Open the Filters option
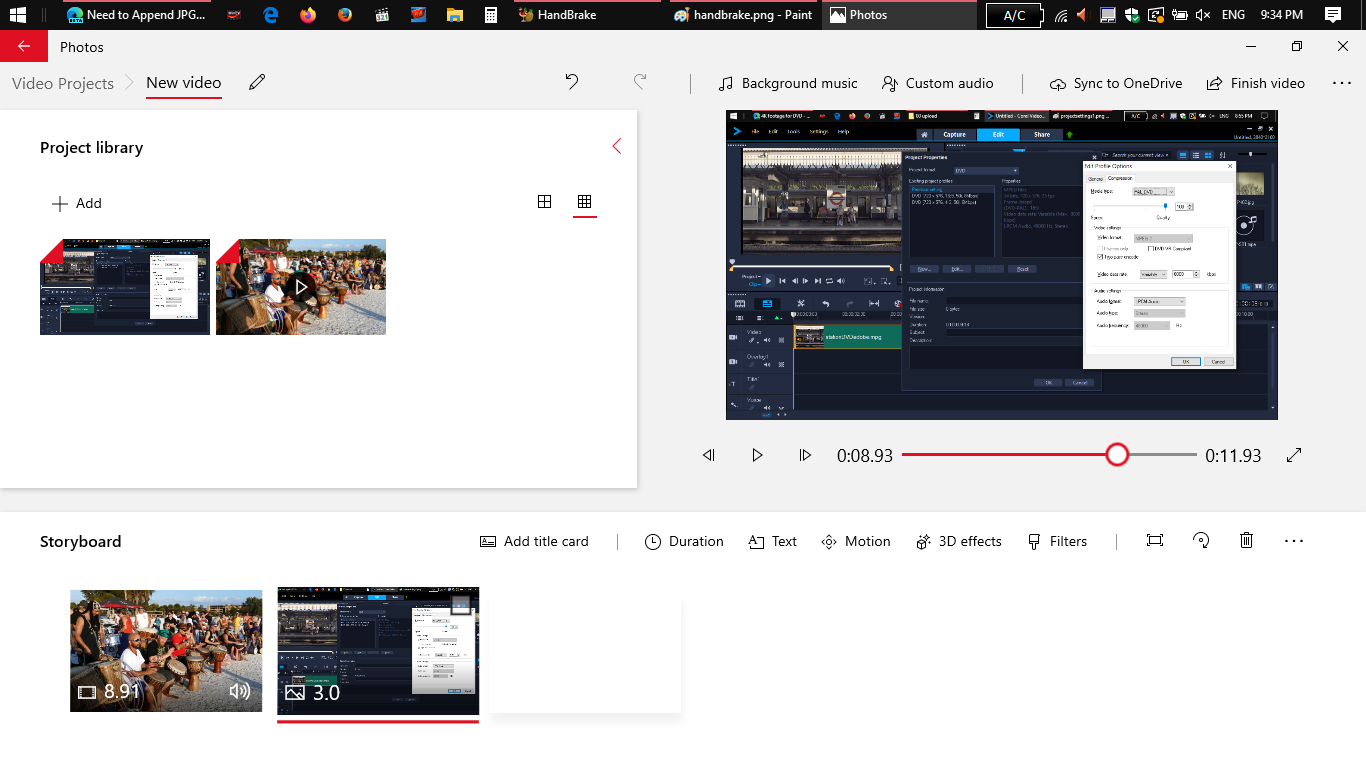This screenshot has width=1366, height=768. (x=1057, y=541)
